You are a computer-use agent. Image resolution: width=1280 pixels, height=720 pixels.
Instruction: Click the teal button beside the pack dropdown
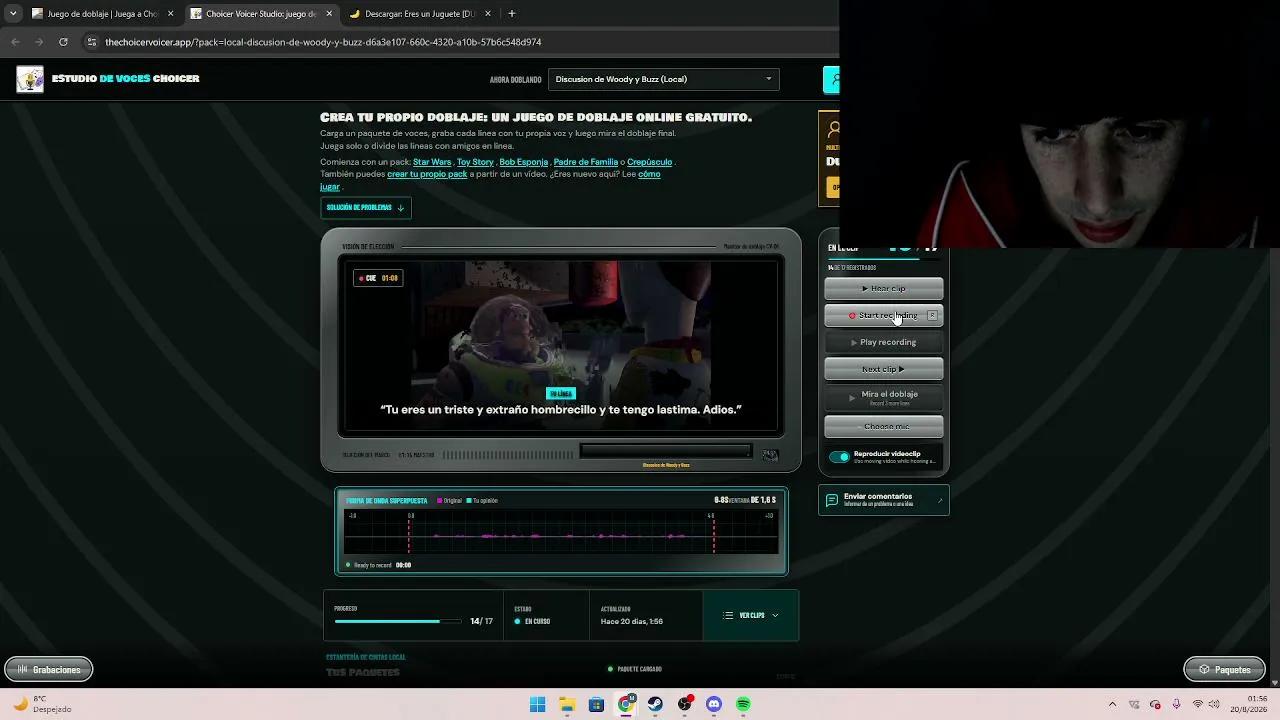(830, 79)
